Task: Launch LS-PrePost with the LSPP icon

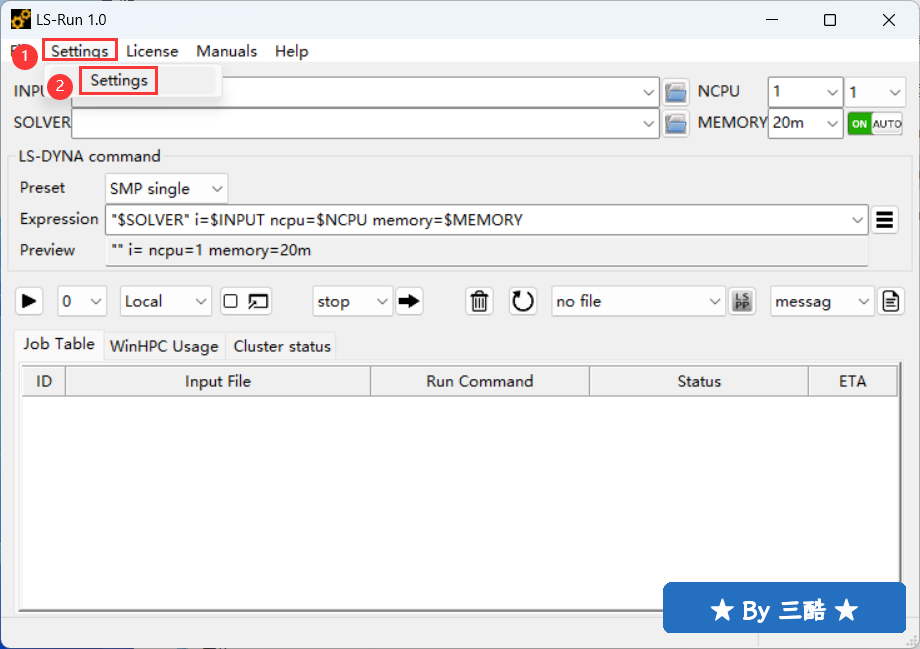Action: pos(742,301)
